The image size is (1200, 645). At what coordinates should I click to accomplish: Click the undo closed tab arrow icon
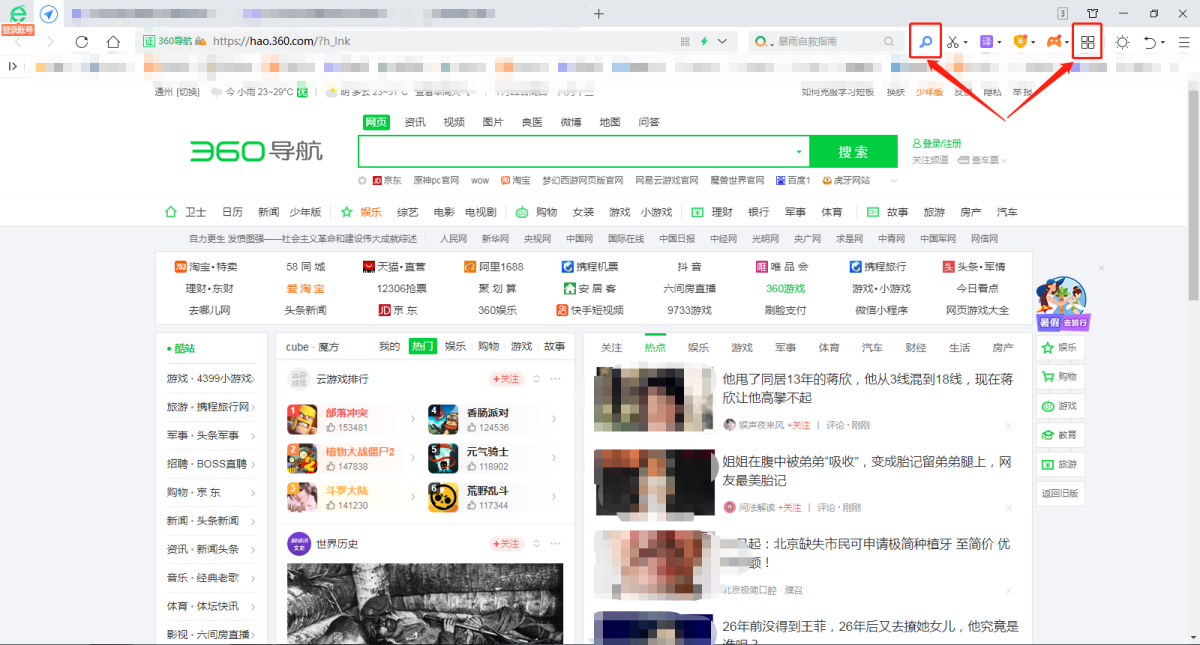tap(1151, 42)
